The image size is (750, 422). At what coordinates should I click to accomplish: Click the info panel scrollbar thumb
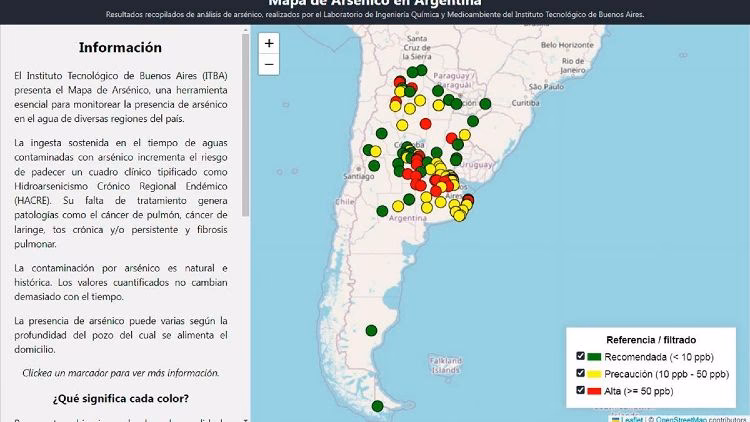(x=245, y=124)
